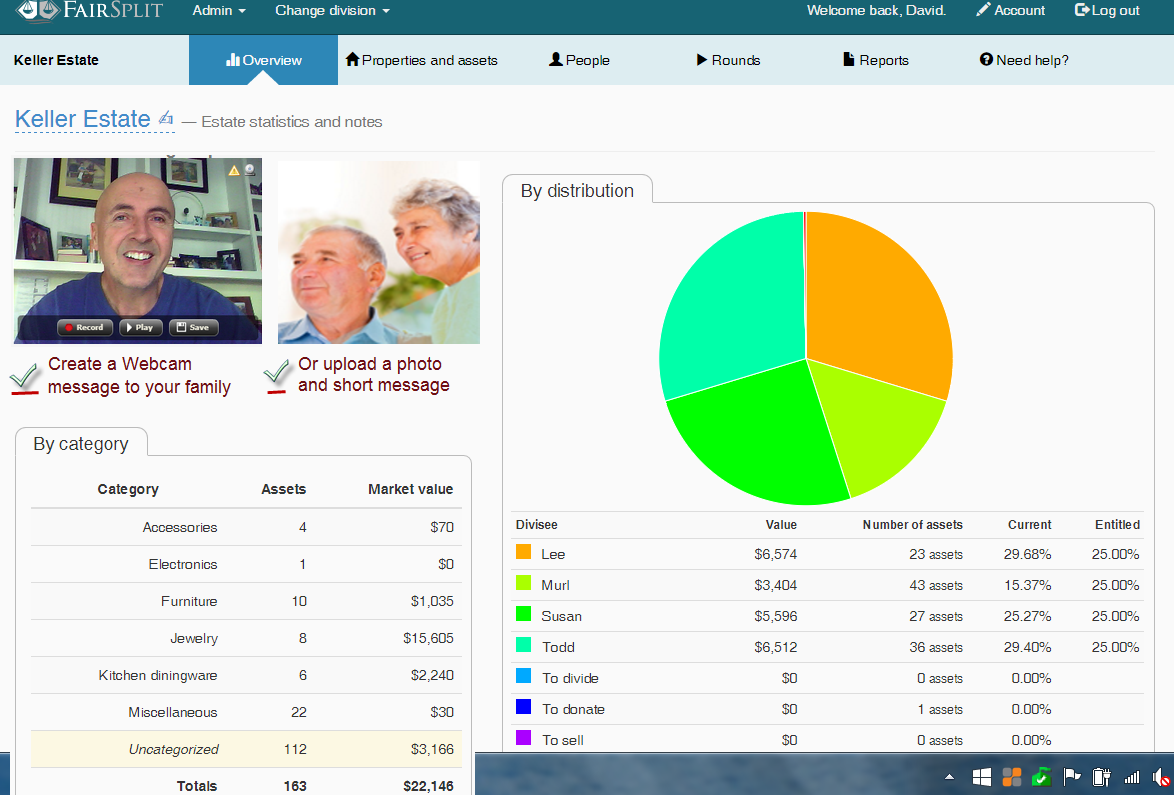Click Create a Webcam message link

point(139,375)
